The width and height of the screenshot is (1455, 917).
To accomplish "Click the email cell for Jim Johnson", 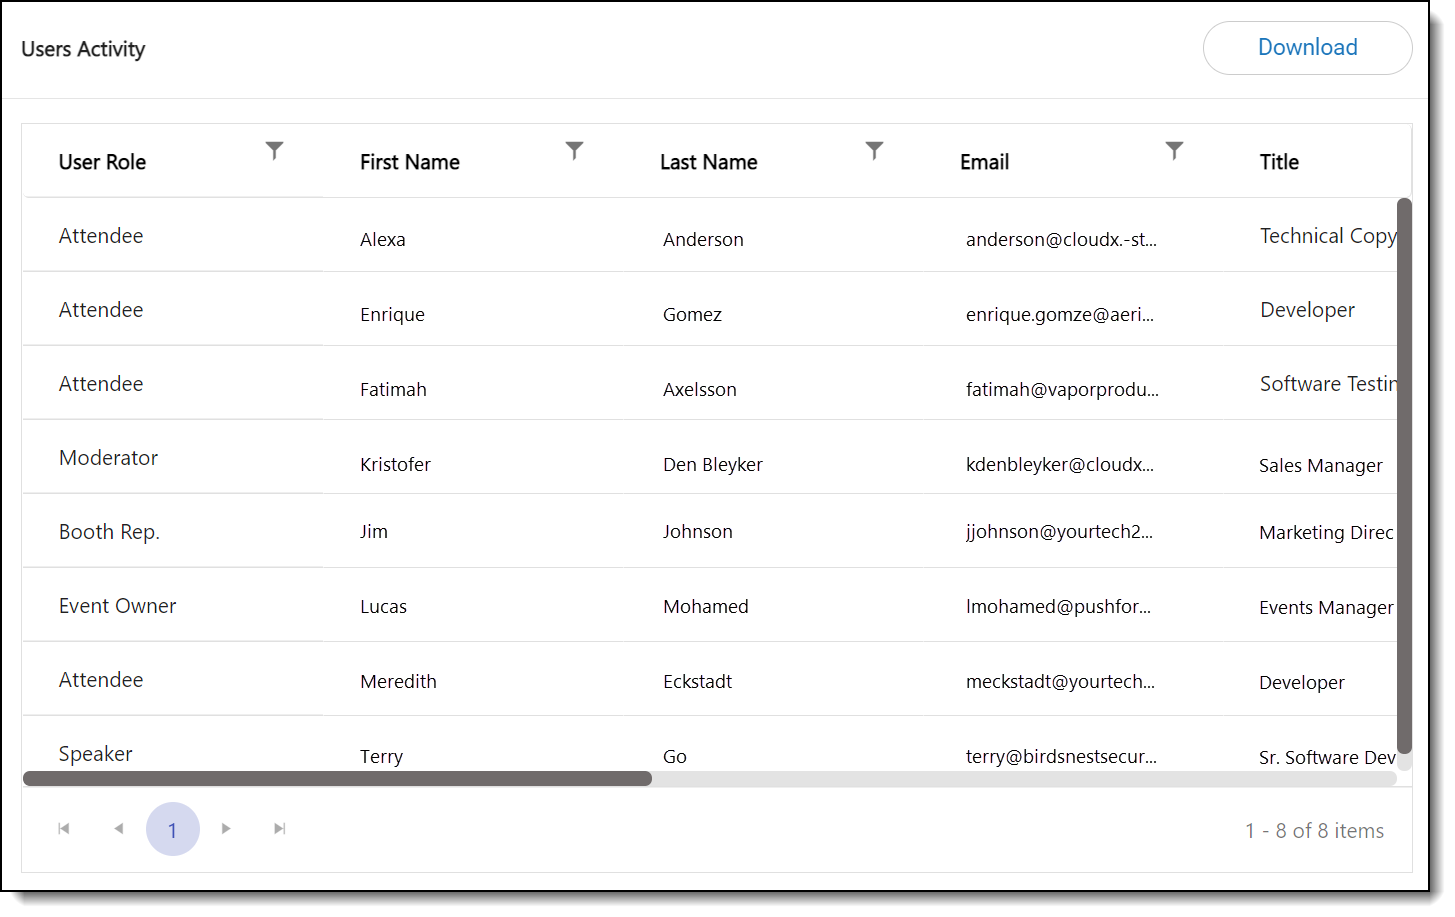I will tap(1058, 532).
